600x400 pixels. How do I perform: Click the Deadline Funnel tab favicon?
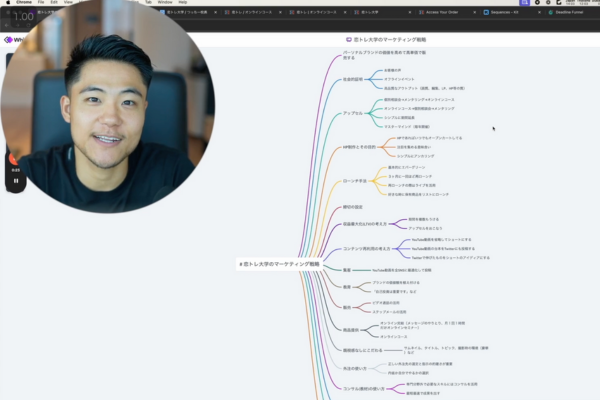click(x=551, y=12)
